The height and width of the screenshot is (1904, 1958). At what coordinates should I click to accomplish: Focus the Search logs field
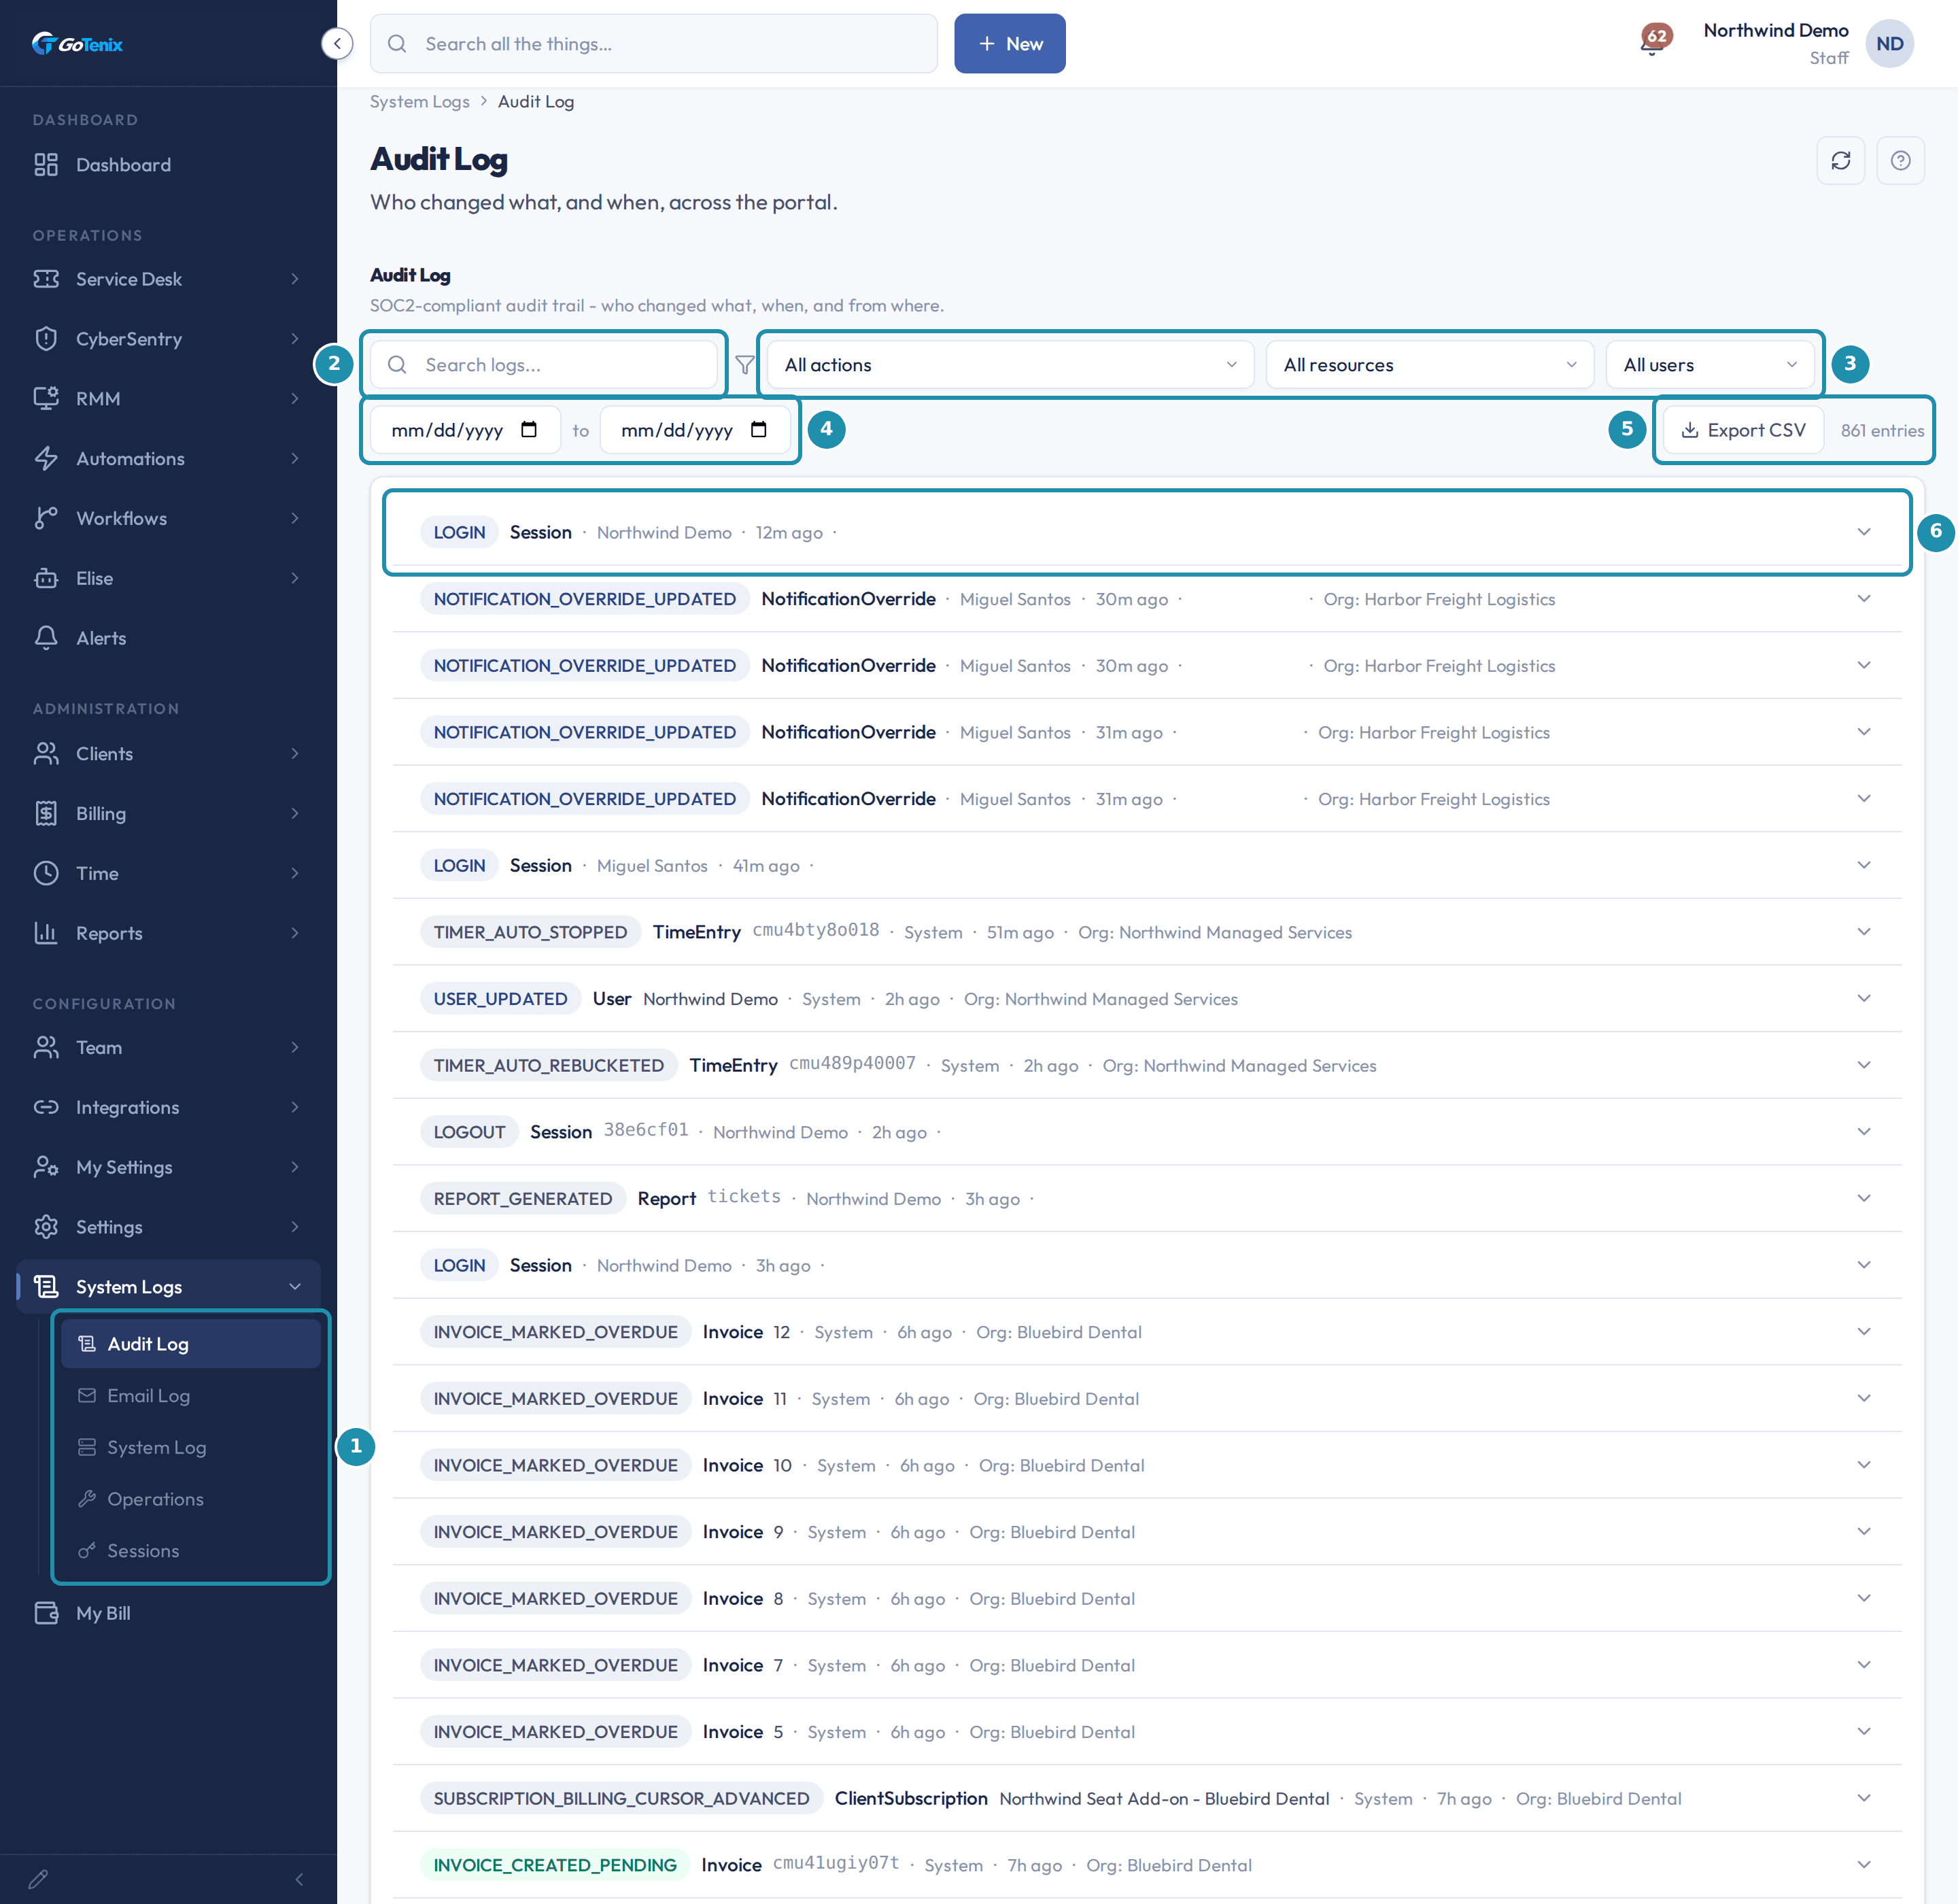[544, 365]
